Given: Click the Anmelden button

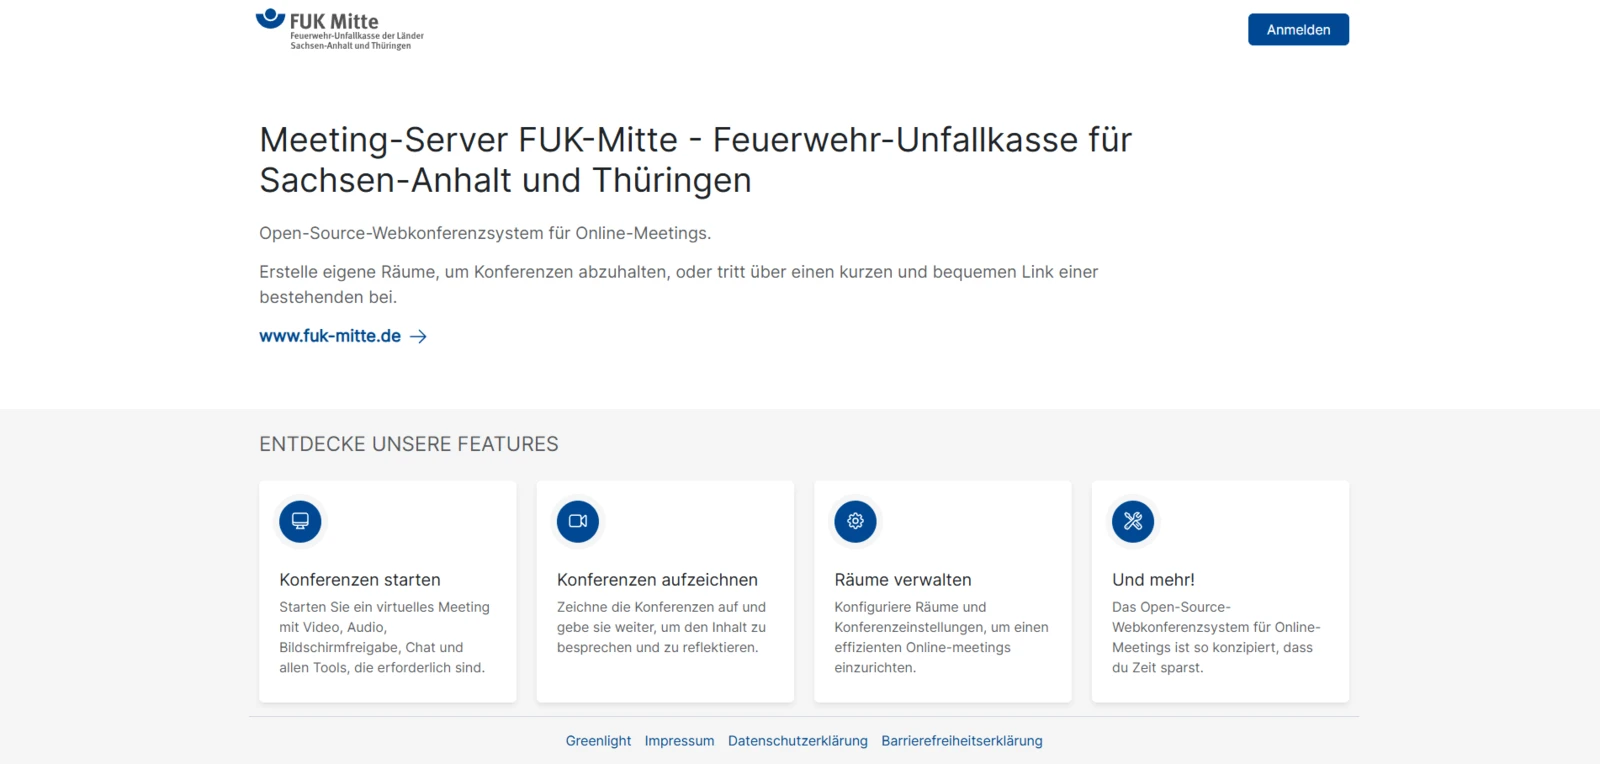Looking at the screenshot, I should click(x=1298, y=30).
